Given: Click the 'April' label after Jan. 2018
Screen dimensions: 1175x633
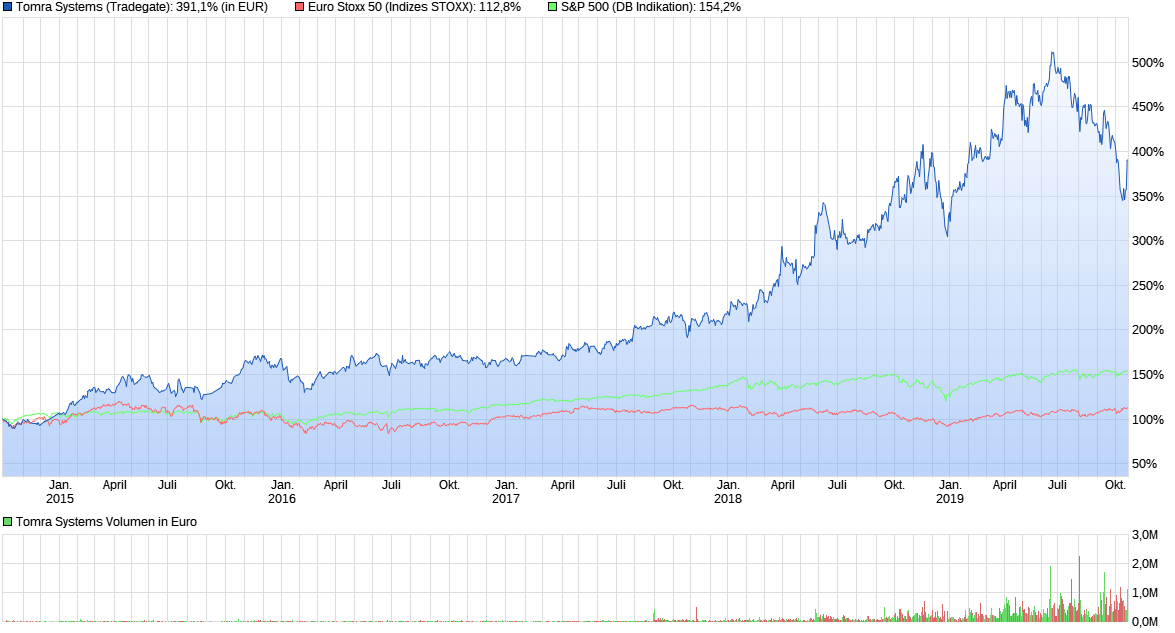Looking at the screenshot, I should [x=782, y=485].
